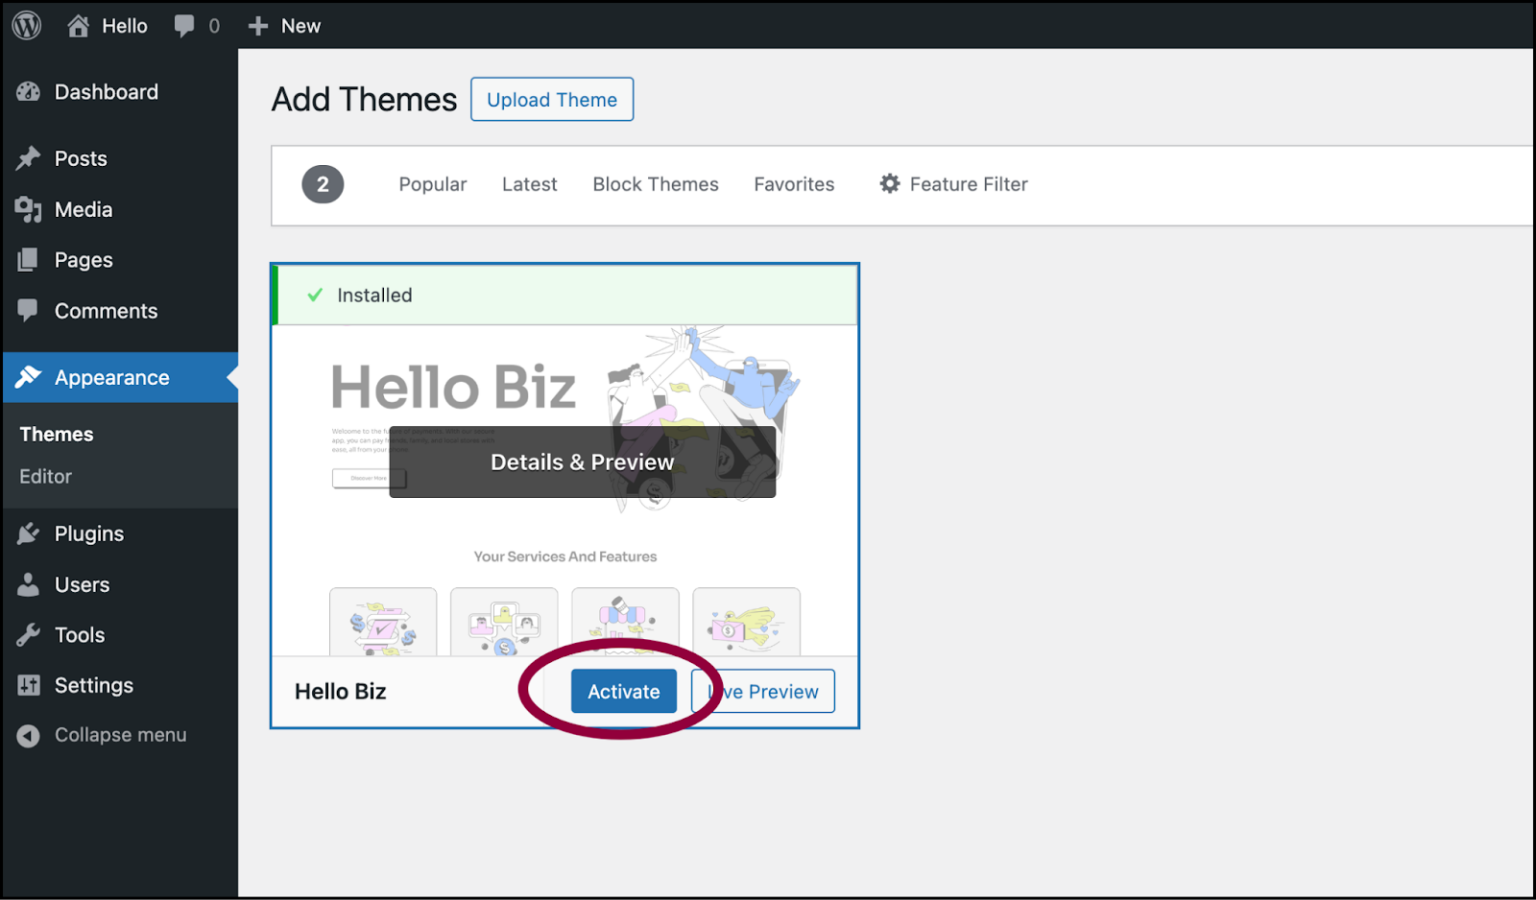Select the Appearance paintbrush icon
1536x900 pixels.
[29, 377]
